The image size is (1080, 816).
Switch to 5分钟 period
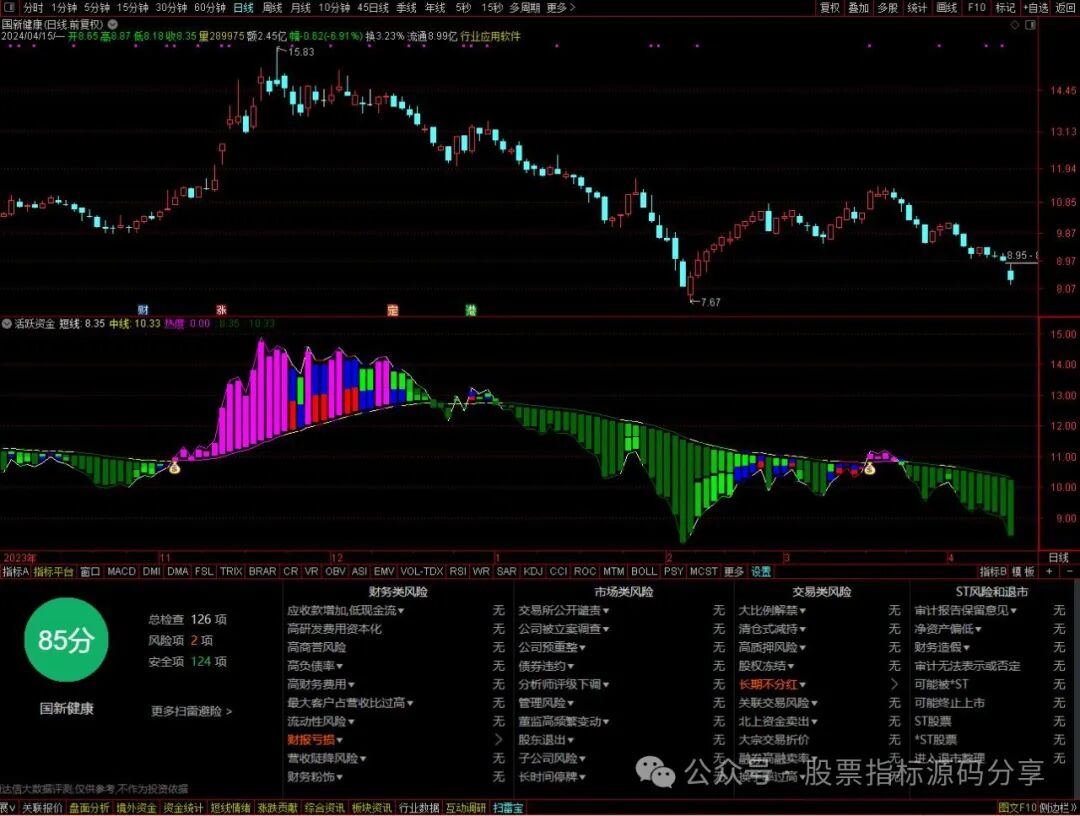tap(96, 8)
